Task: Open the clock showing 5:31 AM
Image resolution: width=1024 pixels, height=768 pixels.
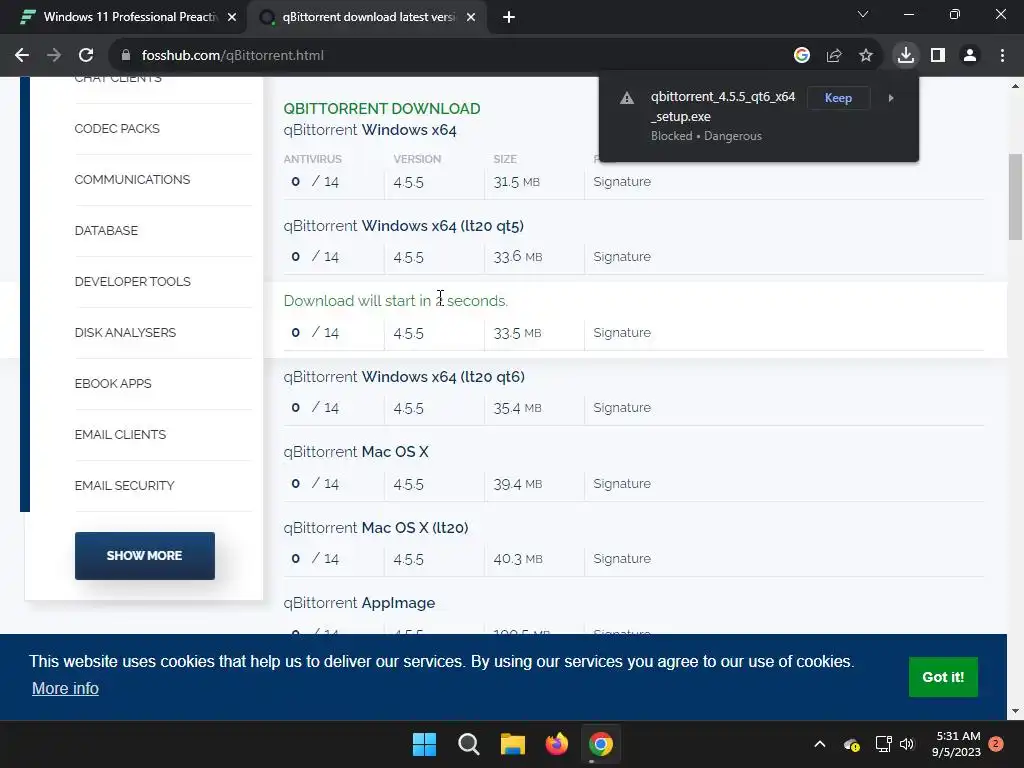Action: (957, 744)
